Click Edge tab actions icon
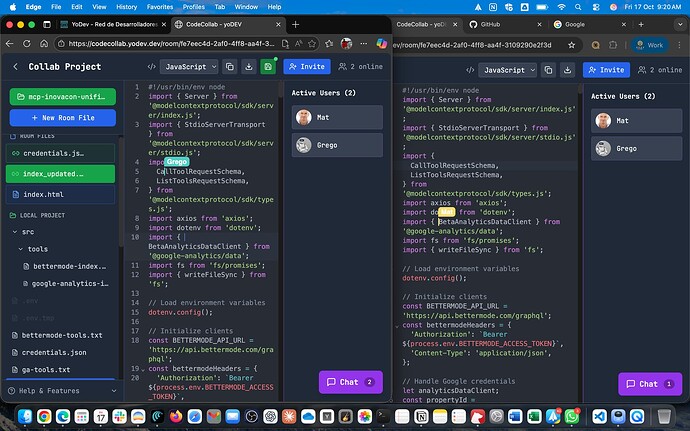690x431 pixels. (47, 24)
